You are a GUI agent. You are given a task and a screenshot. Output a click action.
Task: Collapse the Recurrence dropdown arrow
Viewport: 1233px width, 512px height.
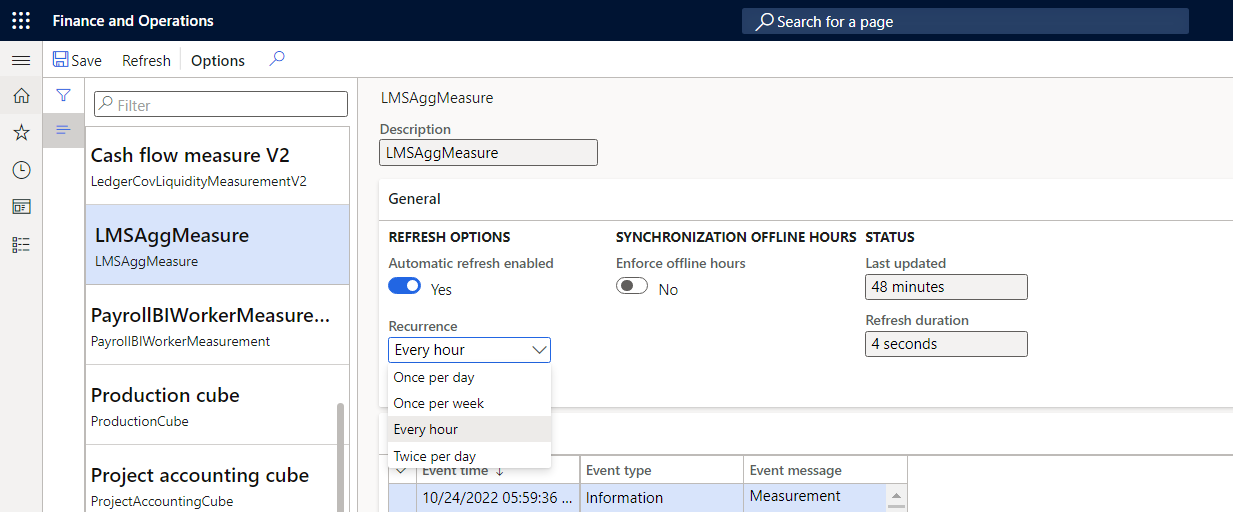click(x=539, y=350)
